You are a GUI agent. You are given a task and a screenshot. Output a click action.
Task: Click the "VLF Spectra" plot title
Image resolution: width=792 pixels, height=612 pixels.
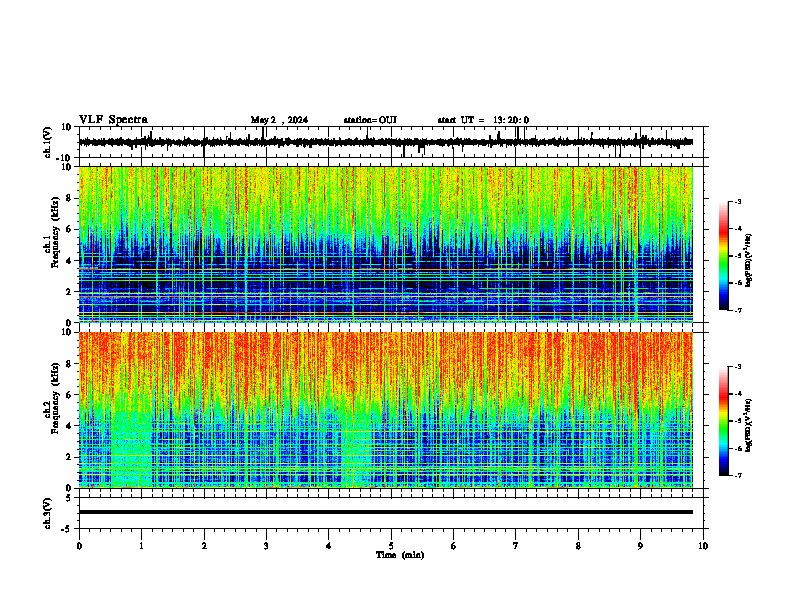coord(113,120)
